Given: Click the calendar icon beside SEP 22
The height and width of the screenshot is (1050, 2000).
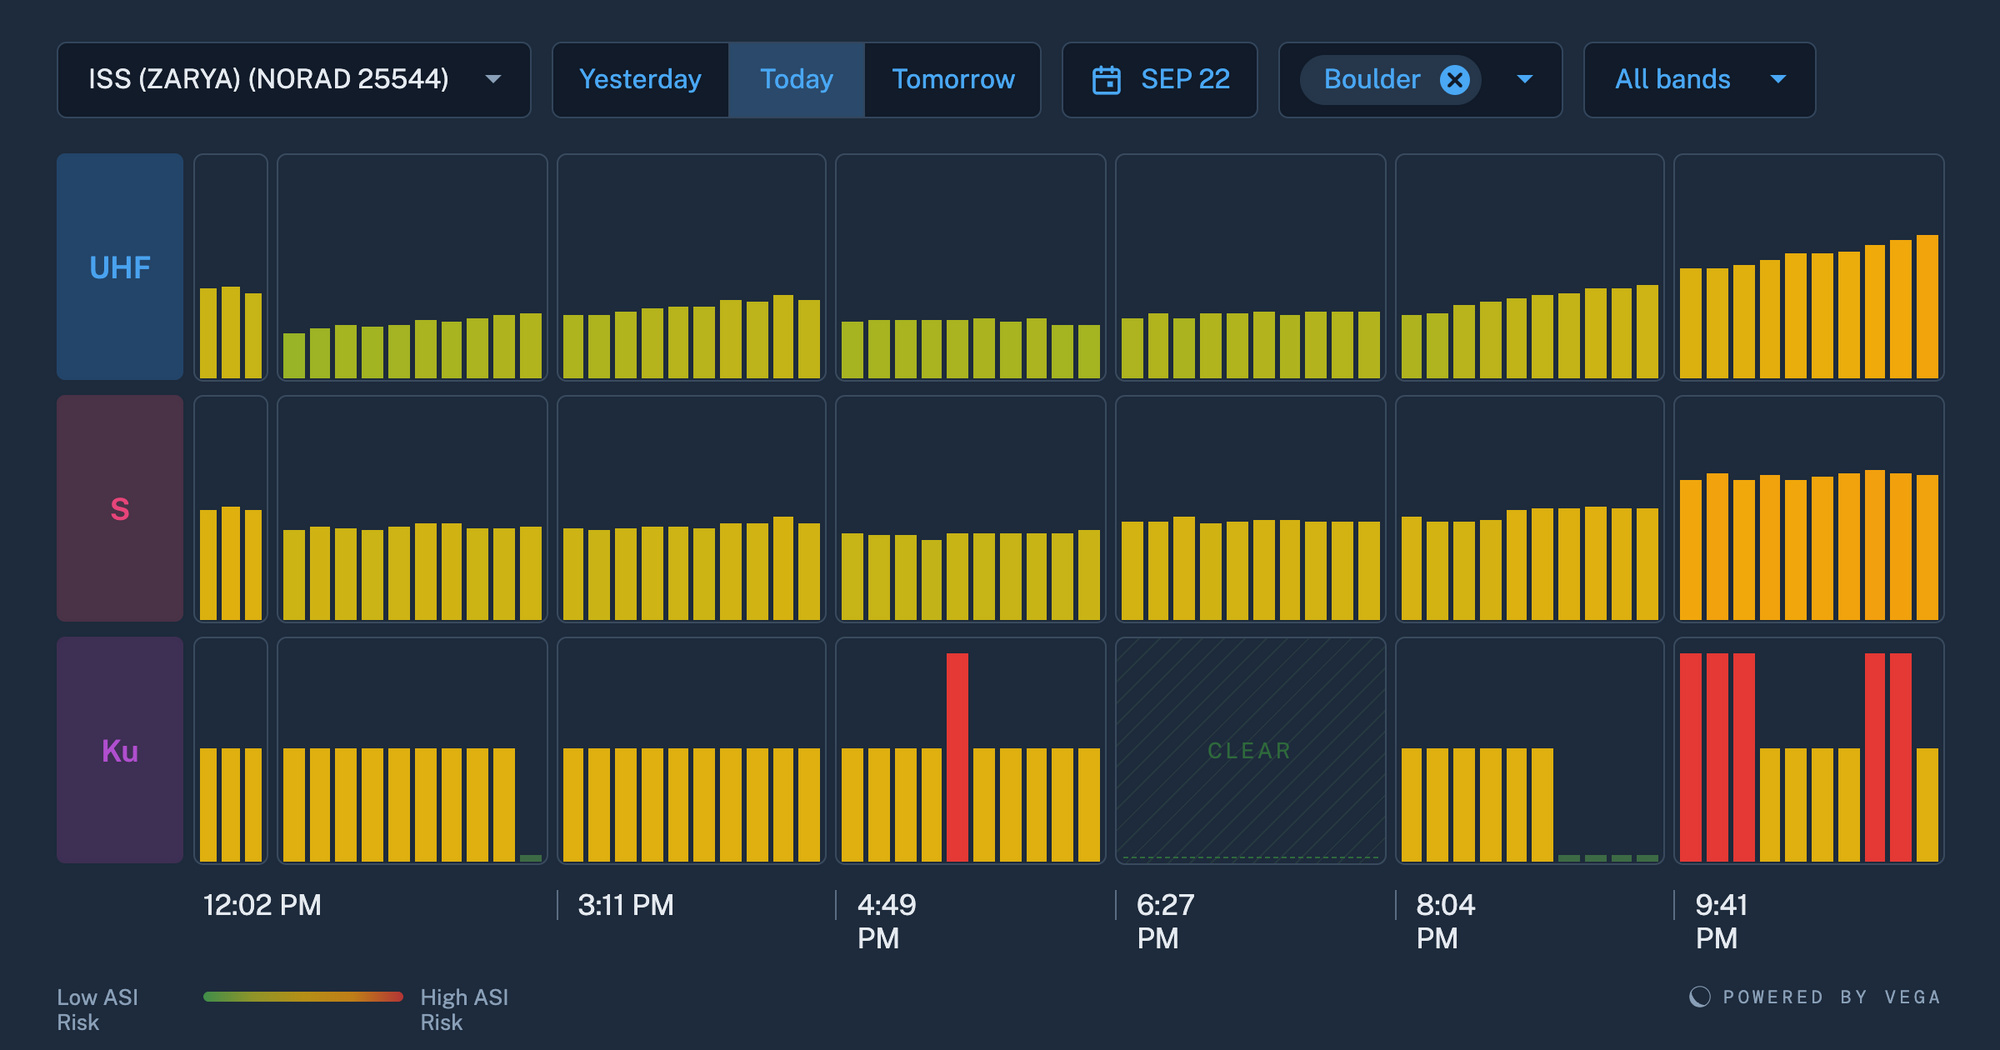Looking at the screenshot, I should (1106, 80).
